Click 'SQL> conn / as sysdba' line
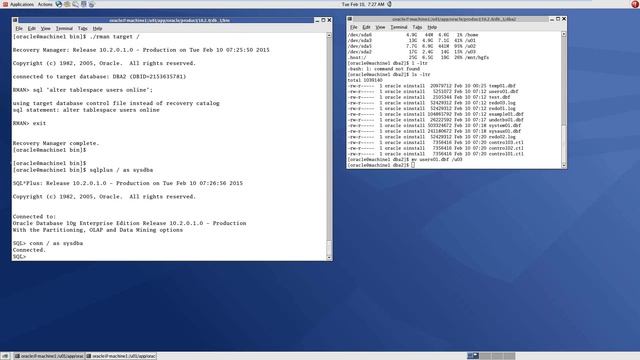640x360 pixels. (48, 243)
